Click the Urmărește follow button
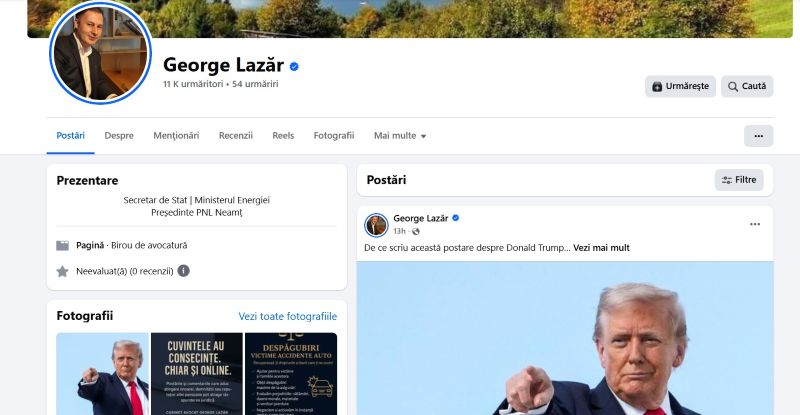The image size is (800, 415). (x=680, y=86)
